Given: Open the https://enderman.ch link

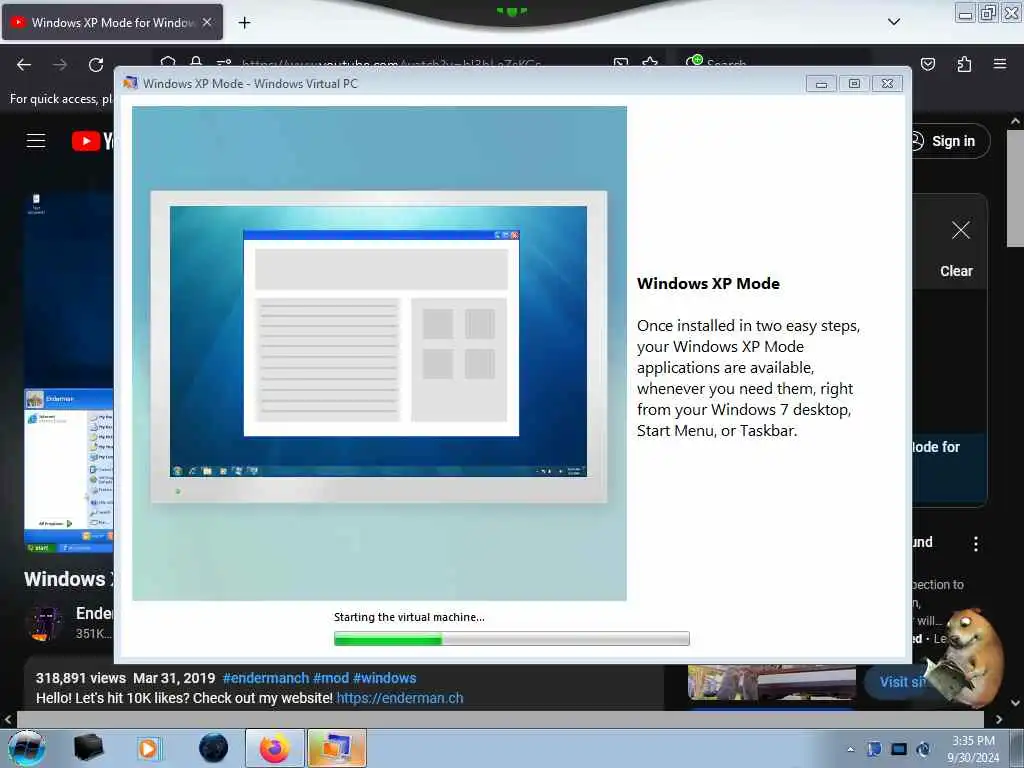Looking at the screenshot, I should point(400,698).
